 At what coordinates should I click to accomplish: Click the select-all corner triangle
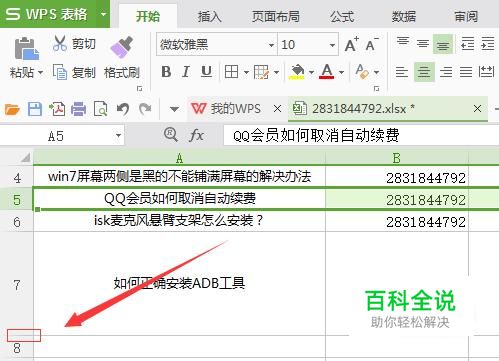tap(25, 158)
